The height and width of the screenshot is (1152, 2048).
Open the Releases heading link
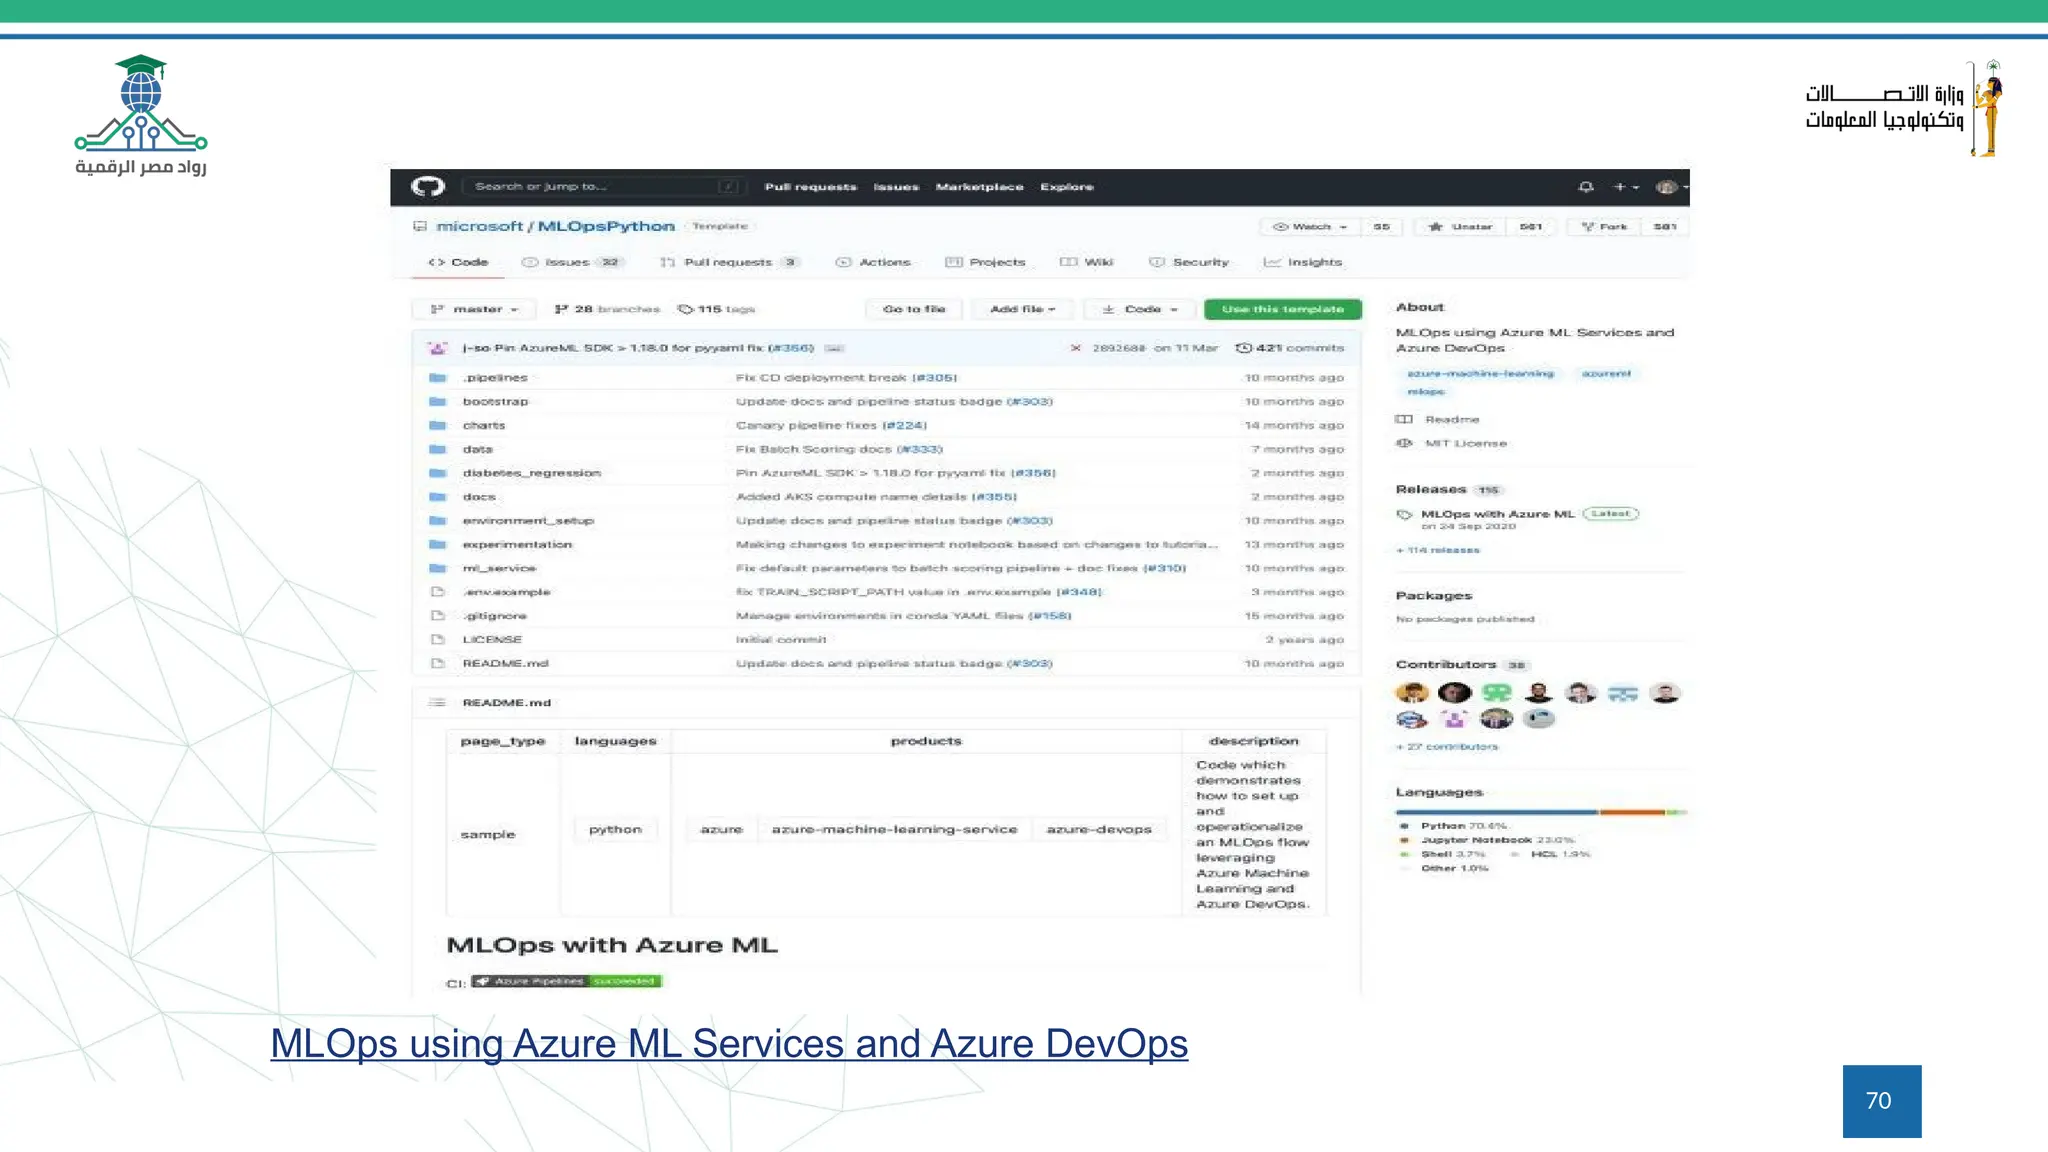tap(1431, 490)
